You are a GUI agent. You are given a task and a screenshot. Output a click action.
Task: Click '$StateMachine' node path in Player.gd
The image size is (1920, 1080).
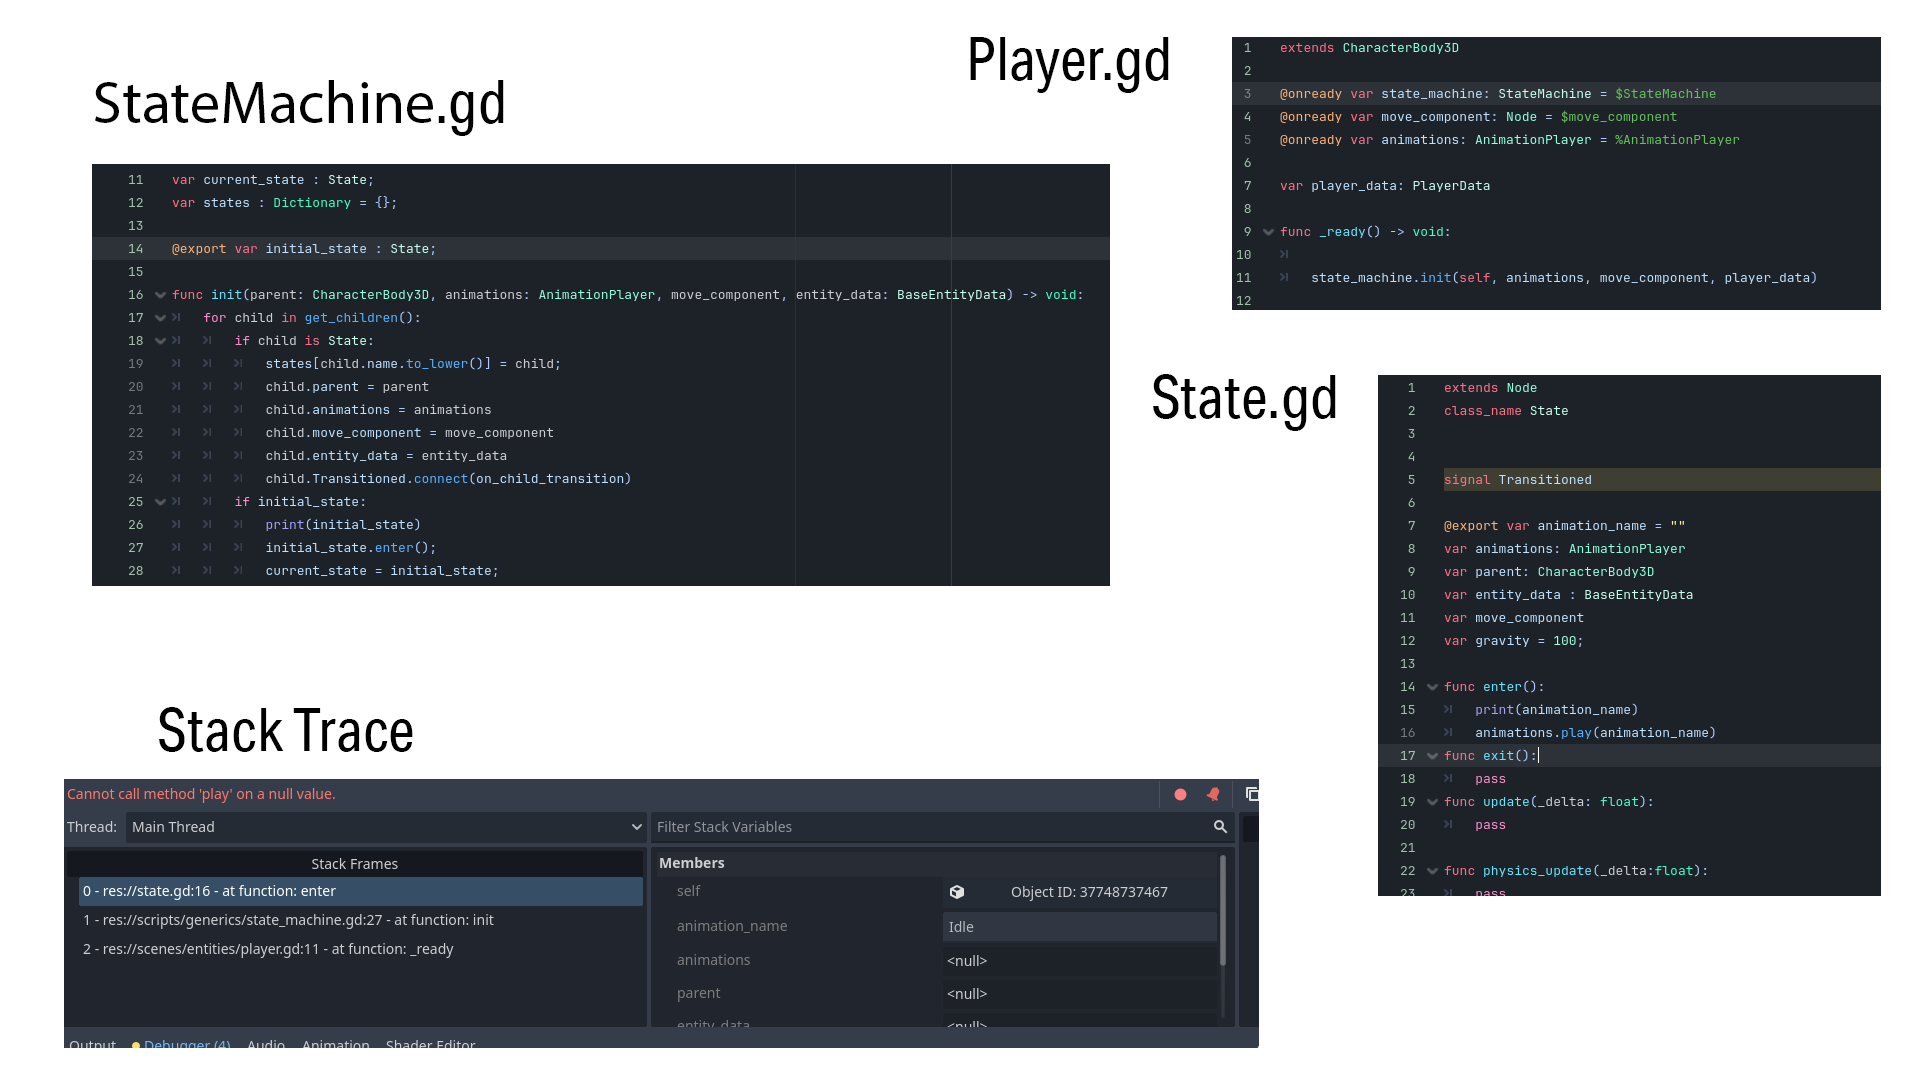[x=1665, y=94]
